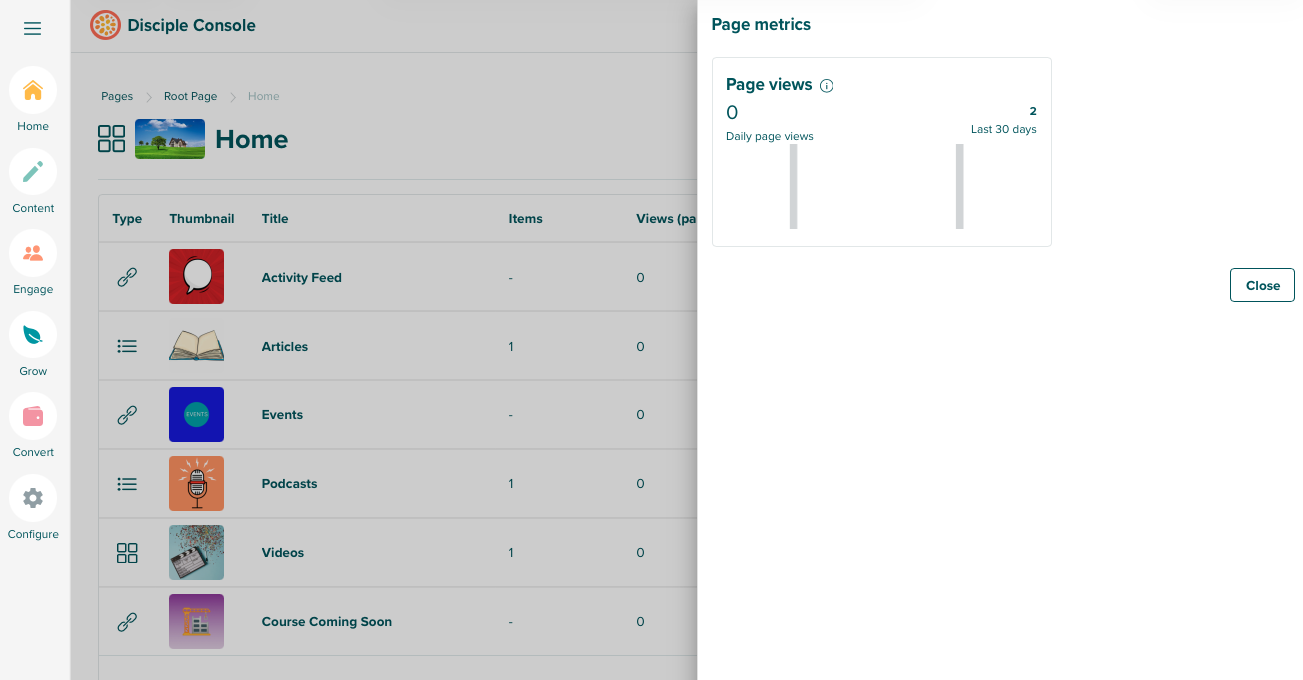Select the Course Coming Soon title
This screenshot has height=680, width=1303.
[326, 621]
